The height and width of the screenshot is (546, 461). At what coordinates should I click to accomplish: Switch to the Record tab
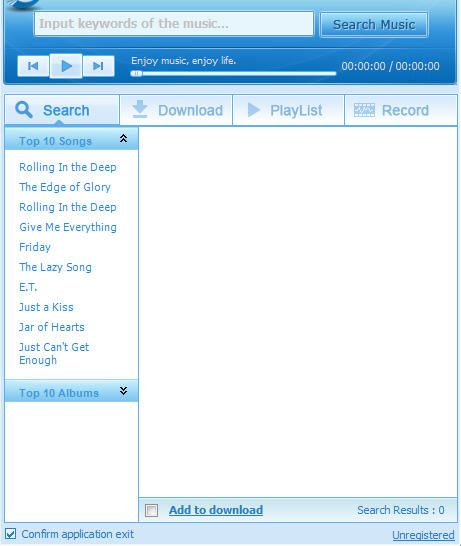click(x=401, y=110)
